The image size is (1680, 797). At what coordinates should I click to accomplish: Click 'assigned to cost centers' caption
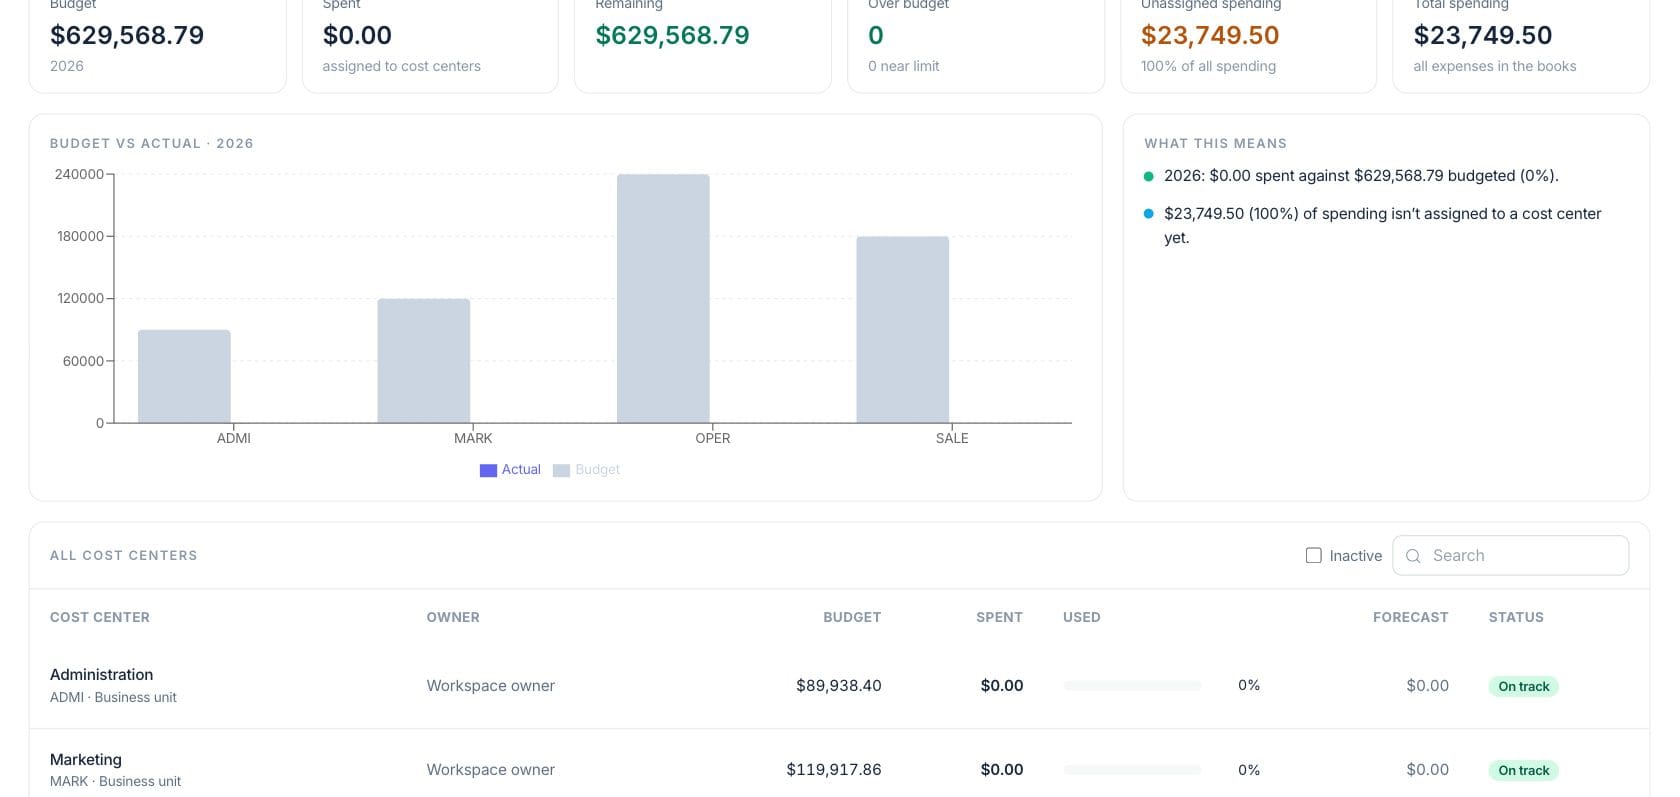click(401, 66)
